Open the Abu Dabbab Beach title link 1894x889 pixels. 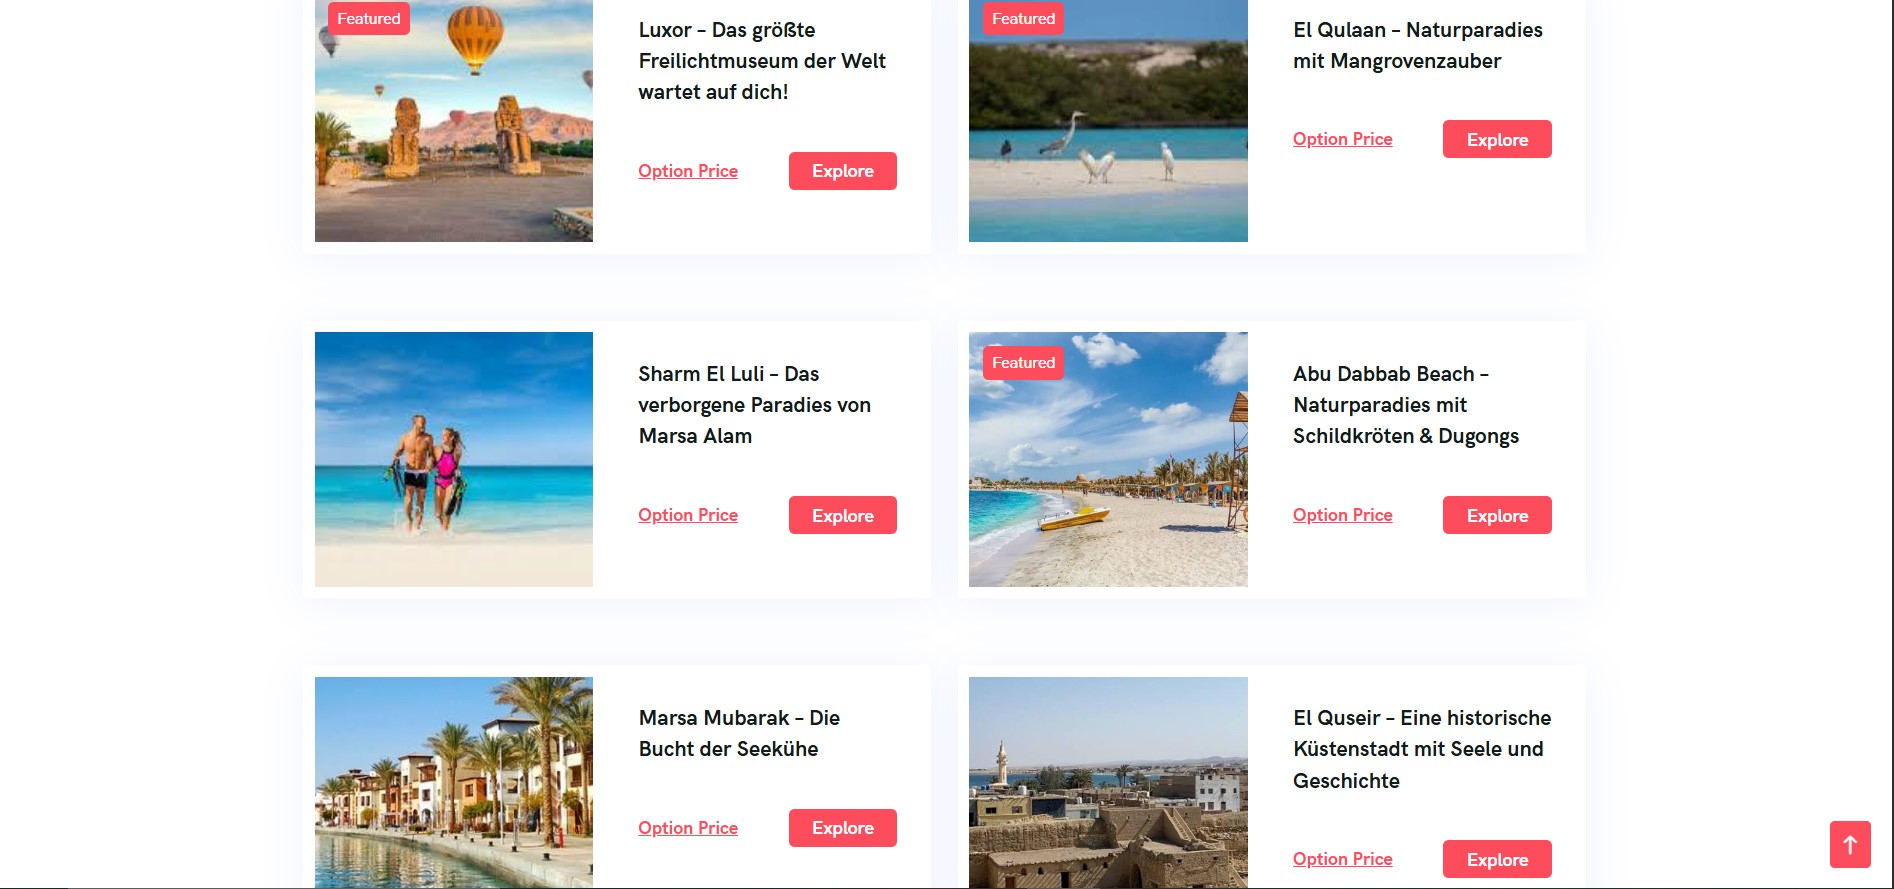(x=1406, y=405)
